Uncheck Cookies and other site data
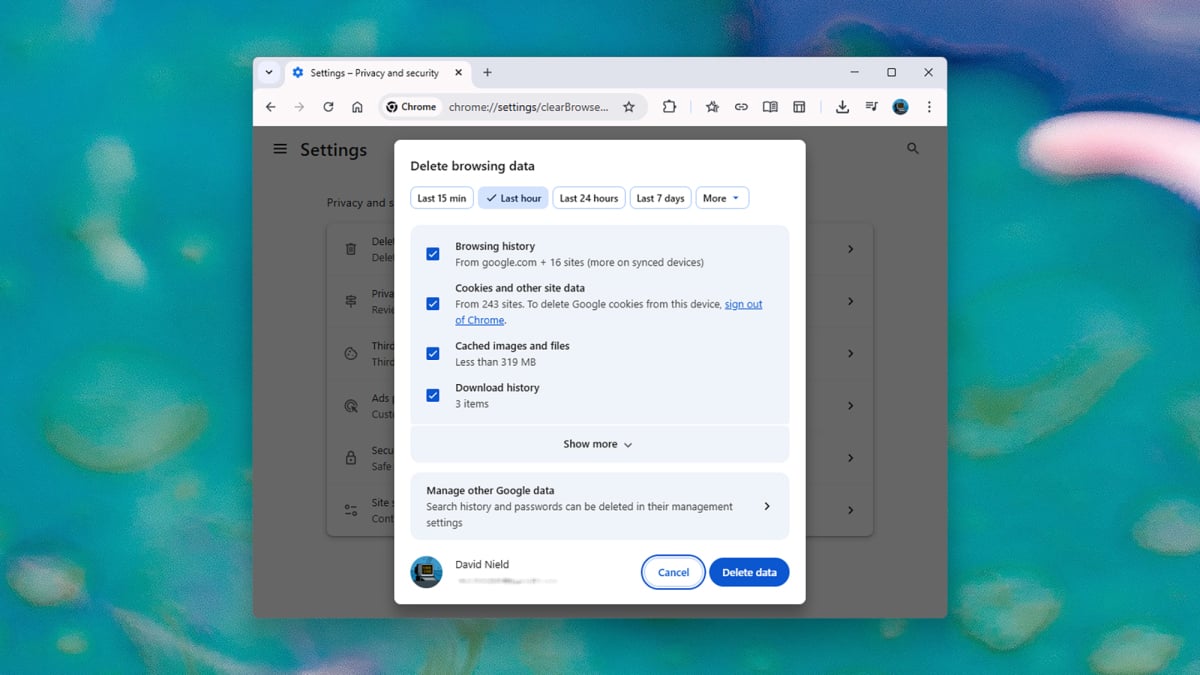1200x675 pixels. (433, 304)
